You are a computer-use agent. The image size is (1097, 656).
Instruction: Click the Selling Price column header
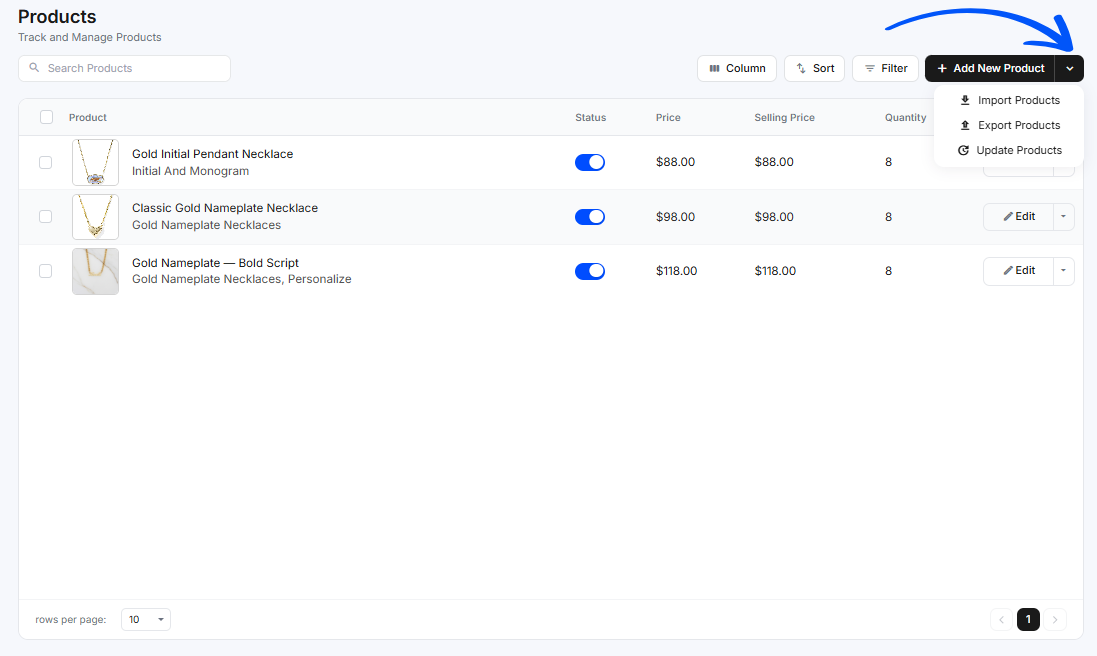784,117
